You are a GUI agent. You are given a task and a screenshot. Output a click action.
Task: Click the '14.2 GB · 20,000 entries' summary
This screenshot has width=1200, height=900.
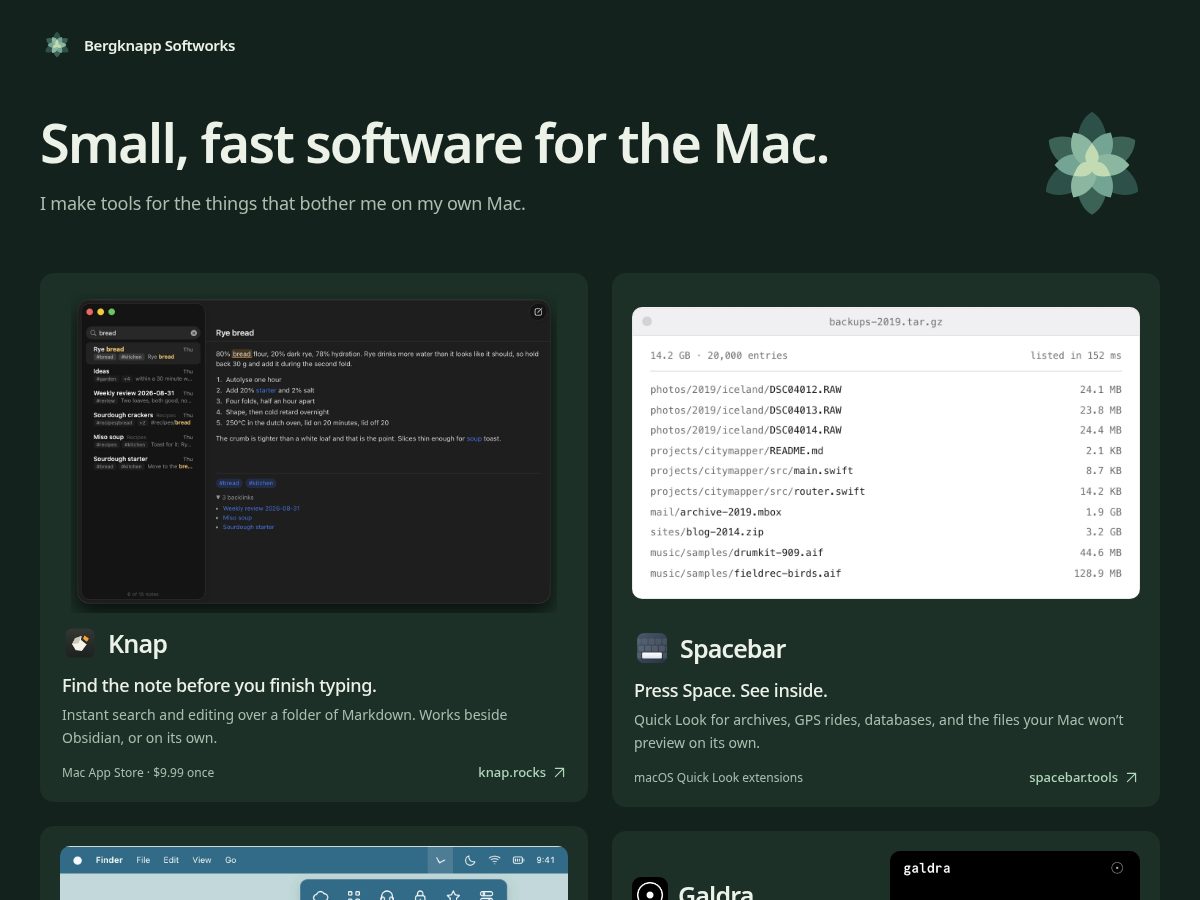pos(719,355)
